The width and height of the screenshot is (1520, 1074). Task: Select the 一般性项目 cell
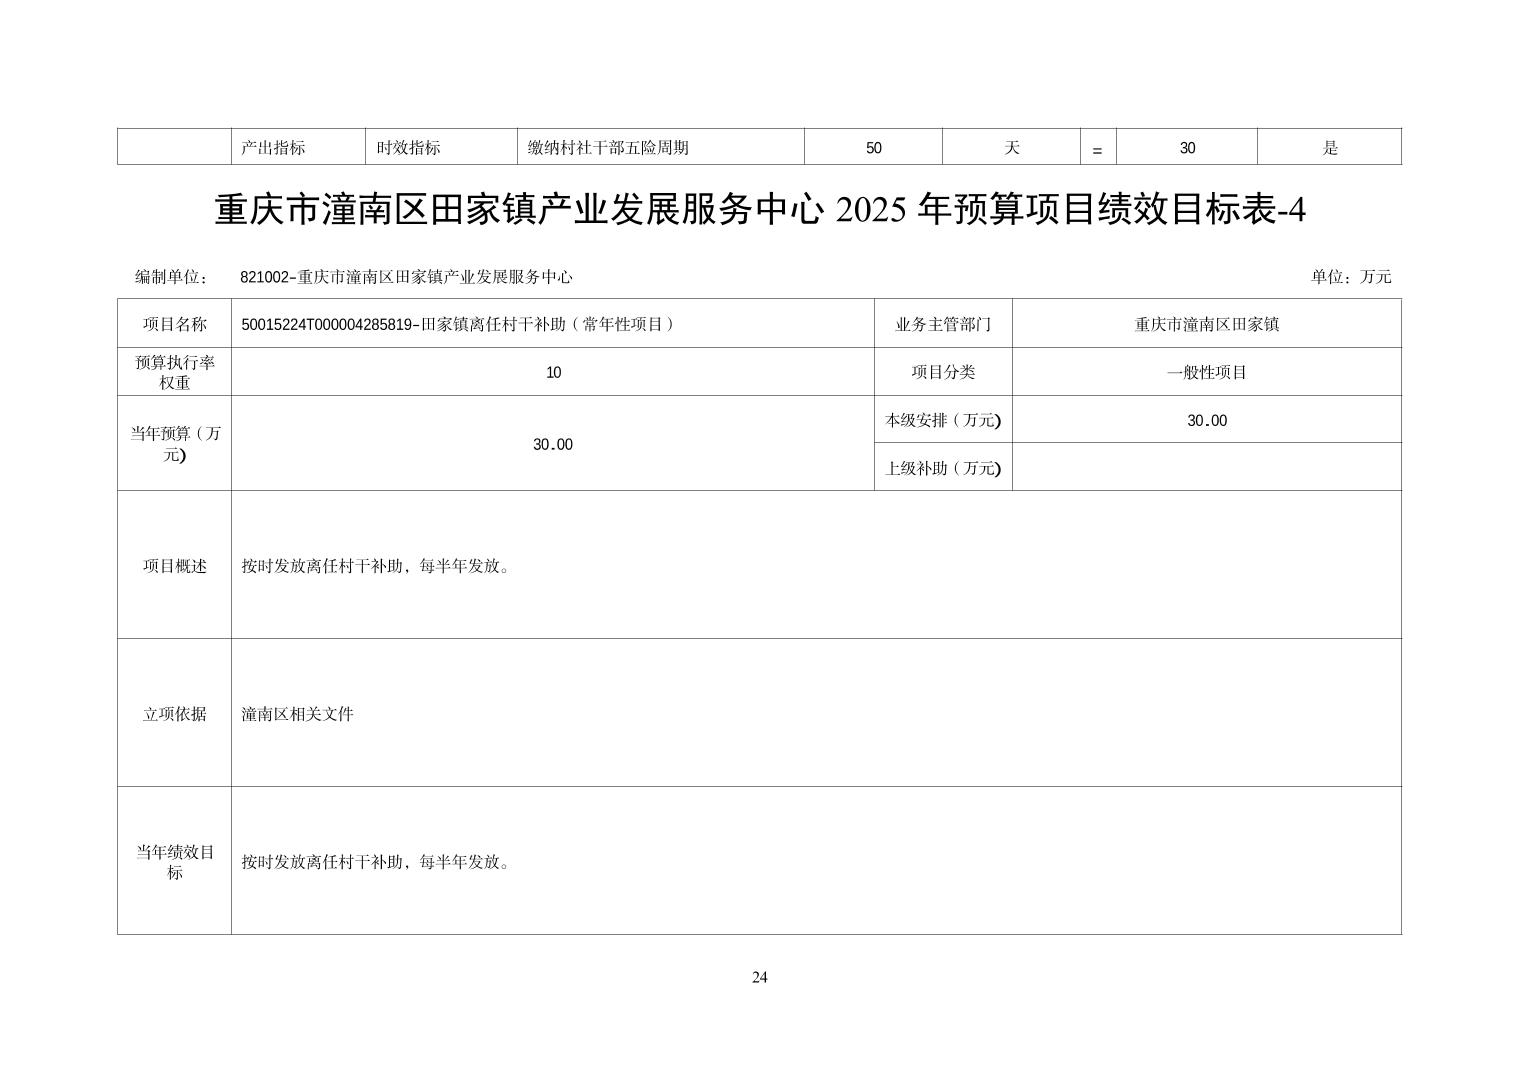1206,372
